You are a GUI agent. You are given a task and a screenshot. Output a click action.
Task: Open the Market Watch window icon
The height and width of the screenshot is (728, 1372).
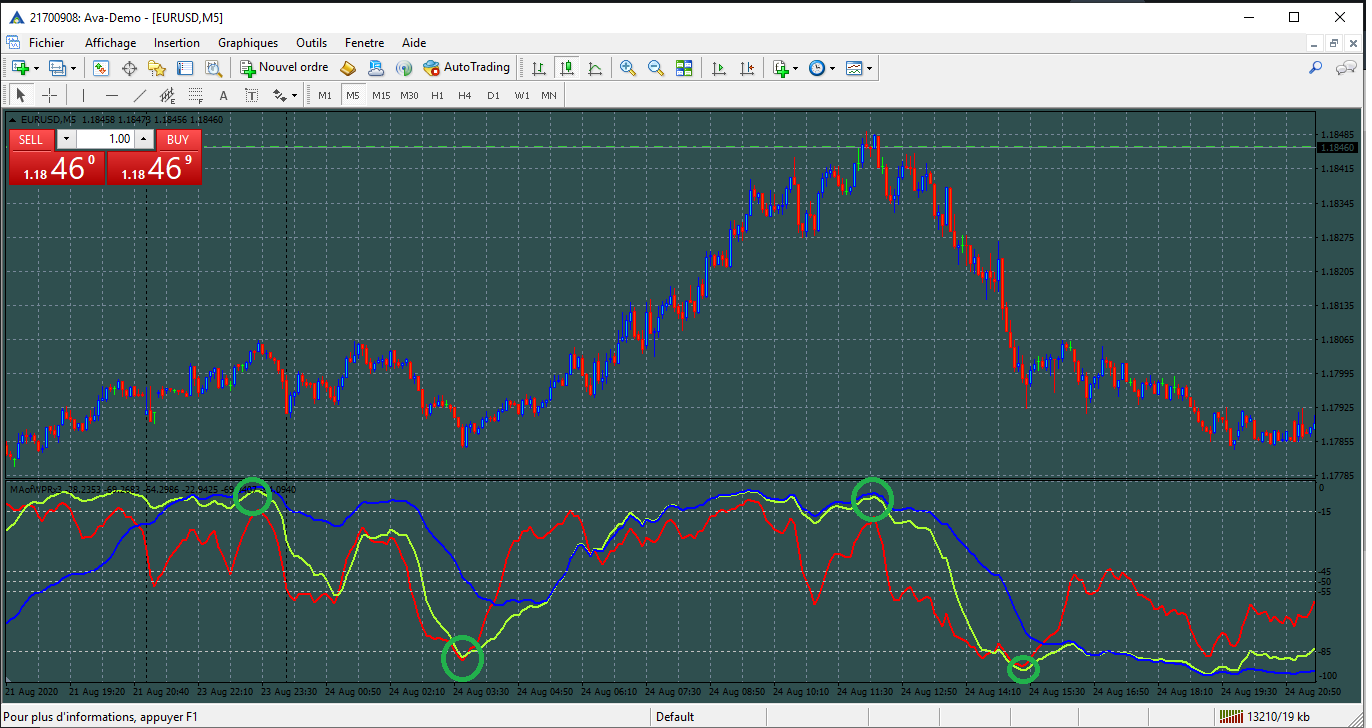click(101, 68)
